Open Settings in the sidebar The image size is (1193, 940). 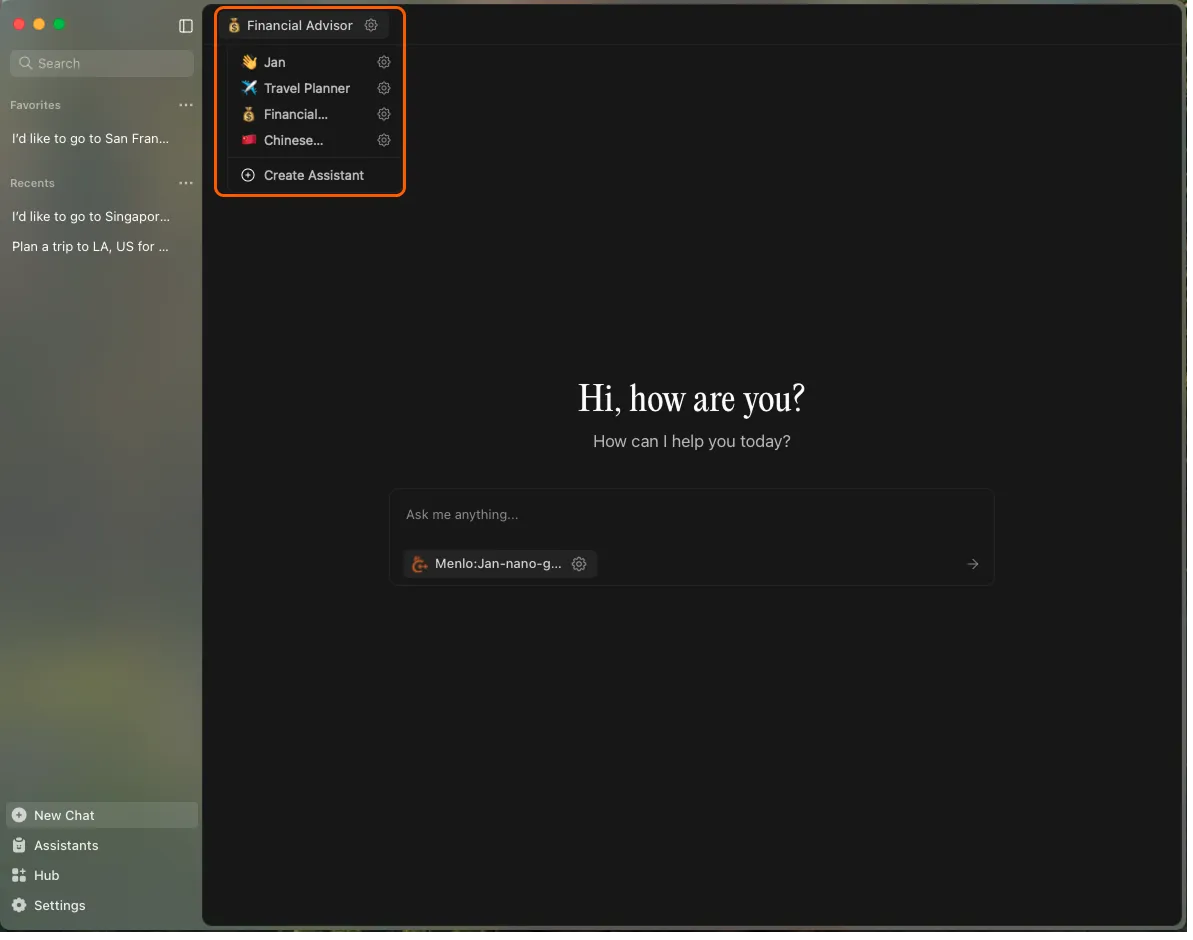(59, 905)
